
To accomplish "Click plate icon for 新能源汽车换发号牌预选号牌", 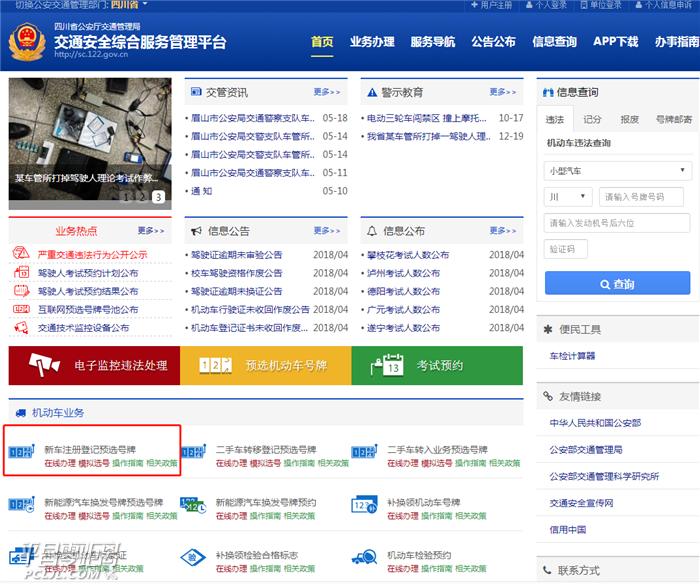I will pyautogui.click(x=21, y=504).
